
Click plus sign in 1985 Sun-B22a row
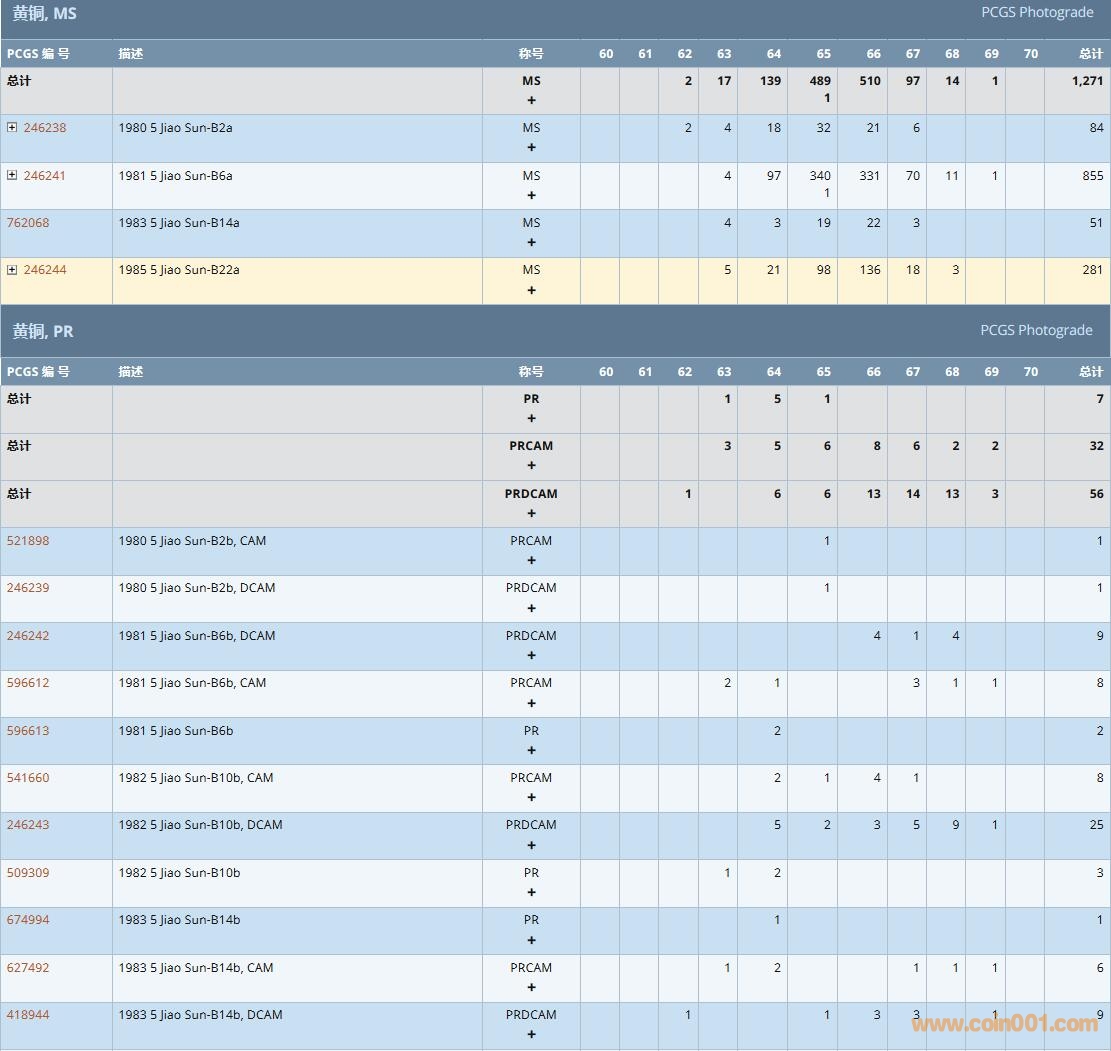(x=531, y=290)
